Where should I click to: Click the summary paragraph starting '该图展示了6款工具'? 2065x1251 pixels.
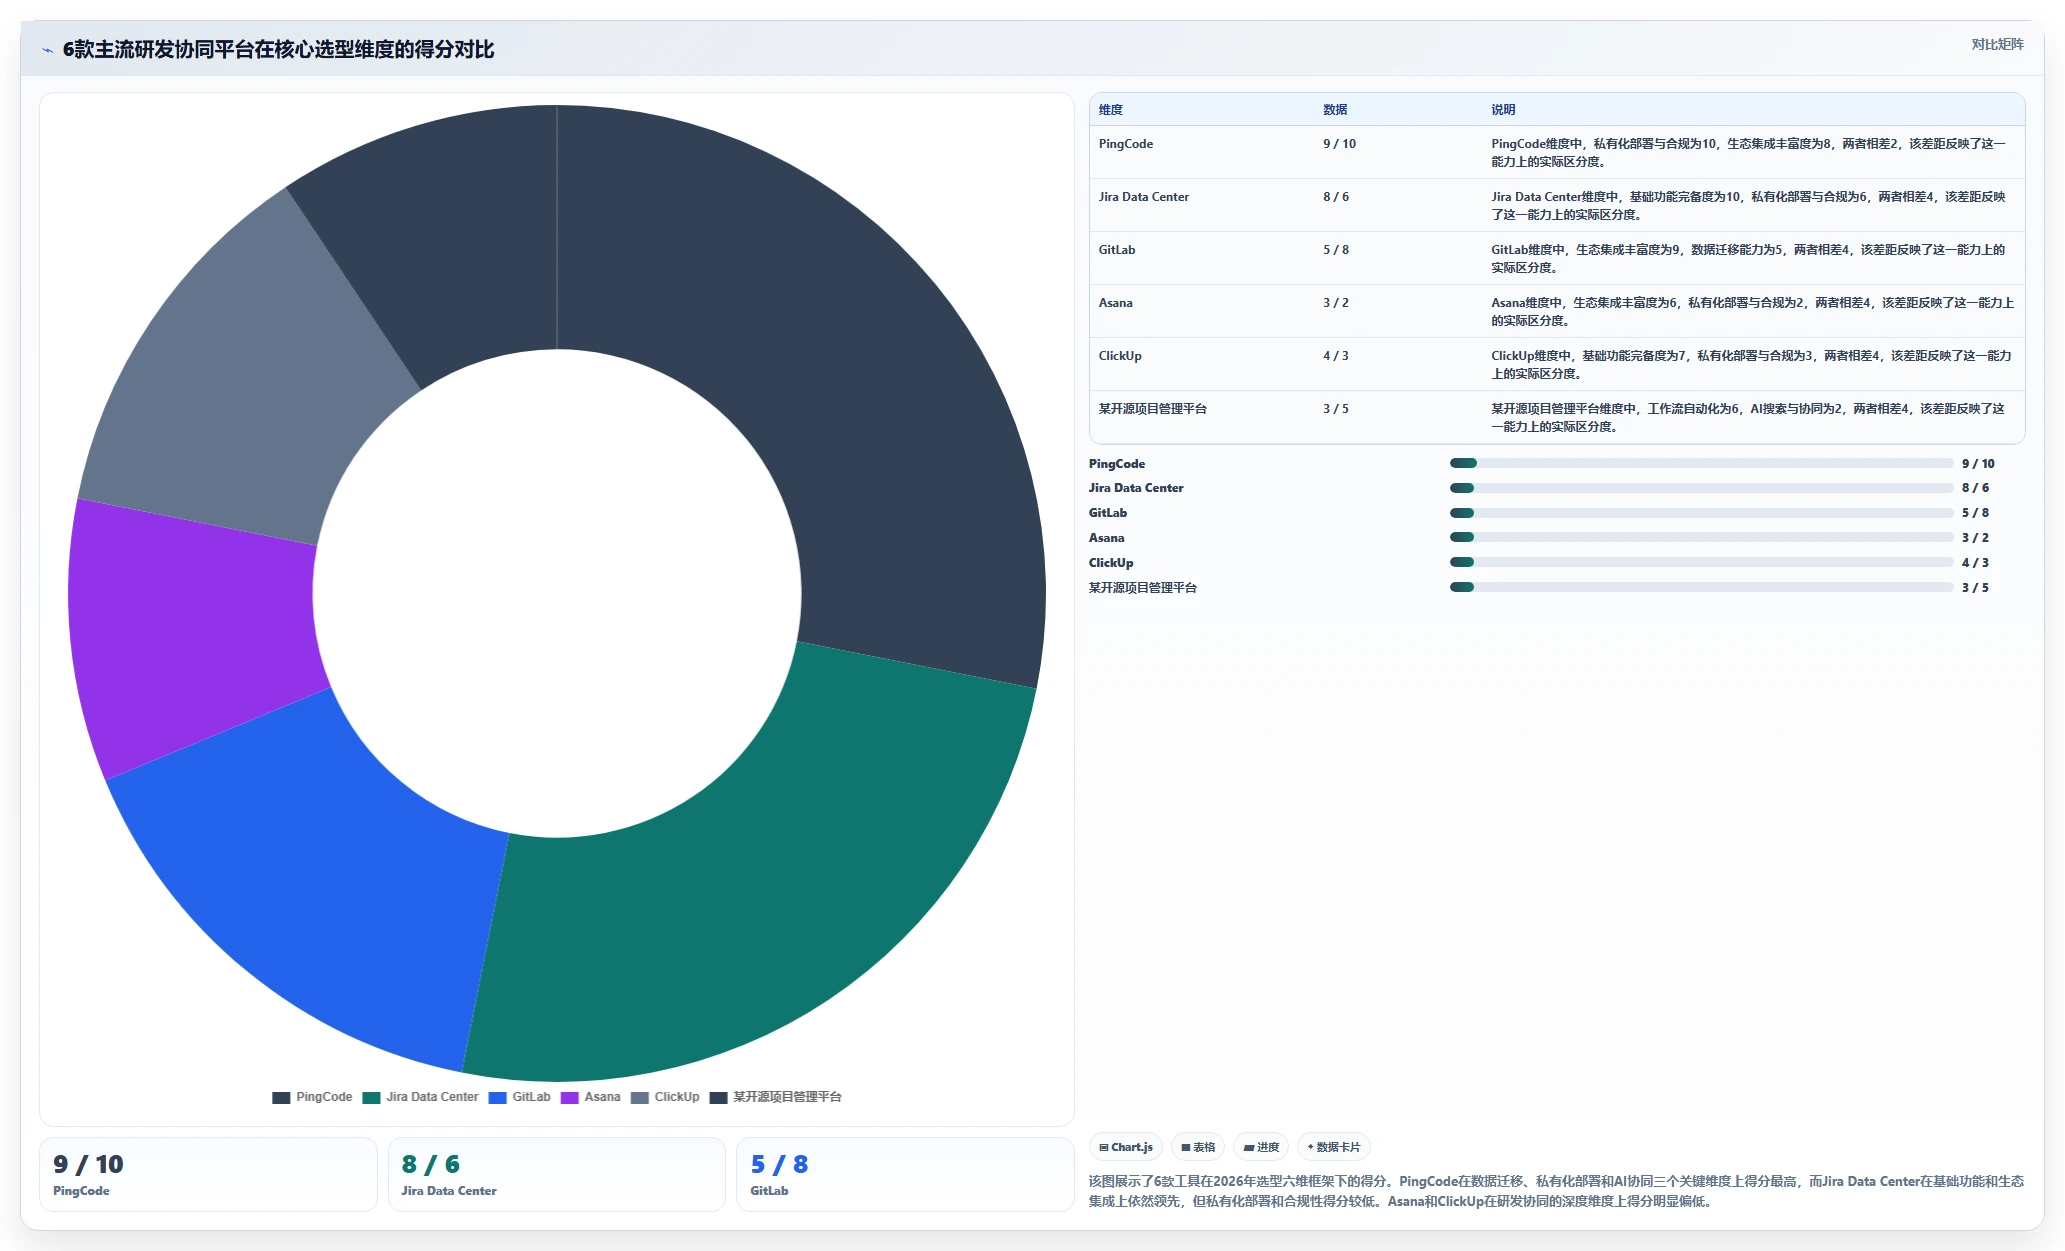(1556, 1191)
